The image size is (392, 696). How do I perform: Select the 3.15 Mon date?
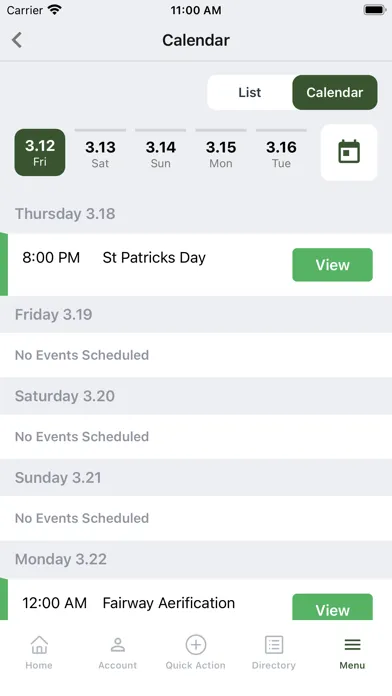(x=221, y=152)
